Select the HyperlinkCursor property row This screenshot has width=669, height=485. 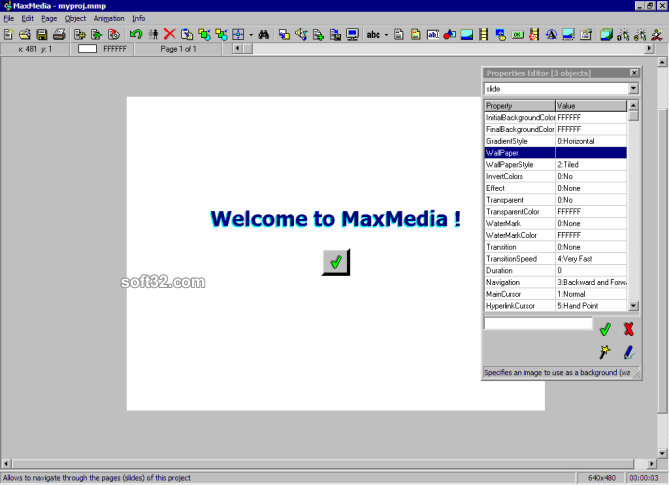[x=556, y=306]
